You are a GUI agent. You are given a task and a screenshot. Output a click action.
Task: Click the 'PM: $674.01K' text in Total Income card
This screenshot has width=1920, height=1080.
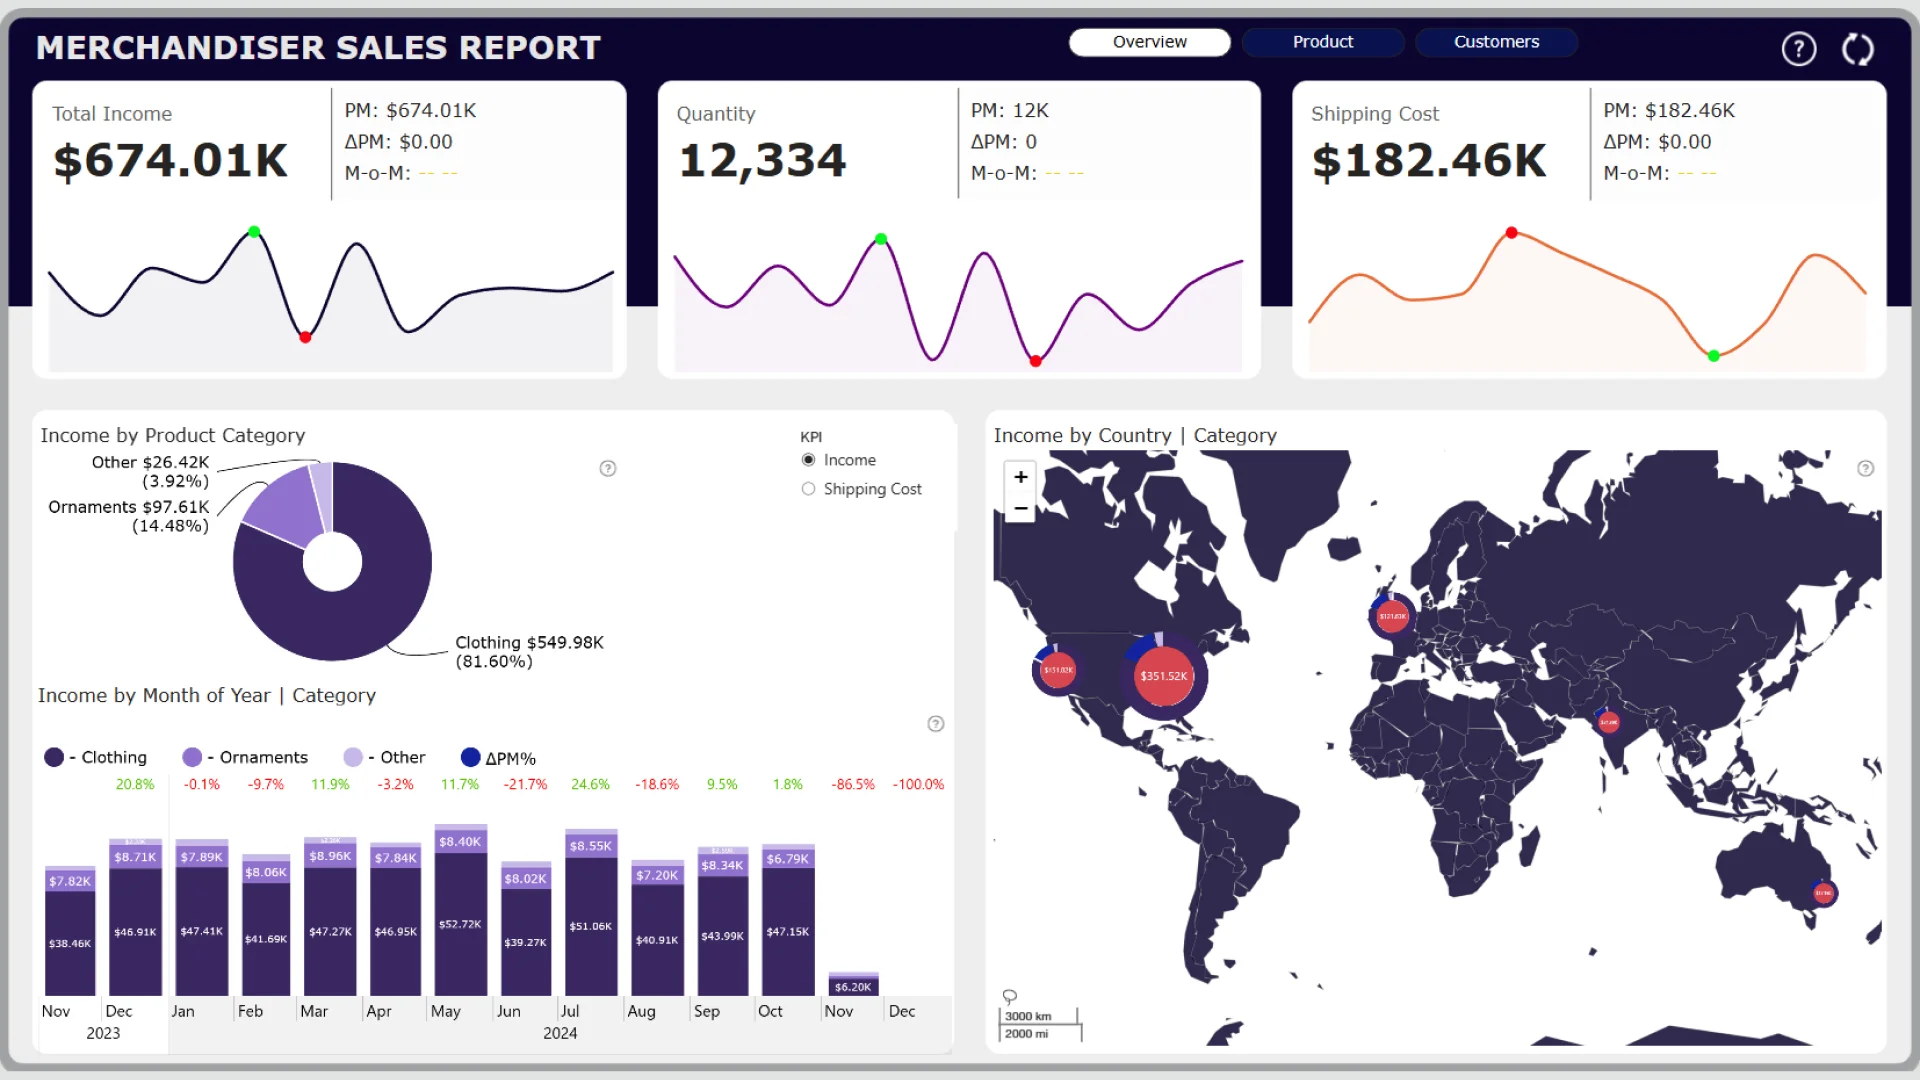pyautogui.click(x=410, y=111)
